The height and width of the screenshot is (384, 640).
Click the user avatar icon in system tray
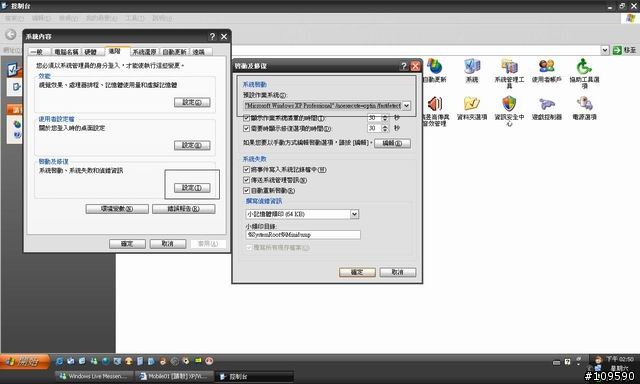pos(598,360)
